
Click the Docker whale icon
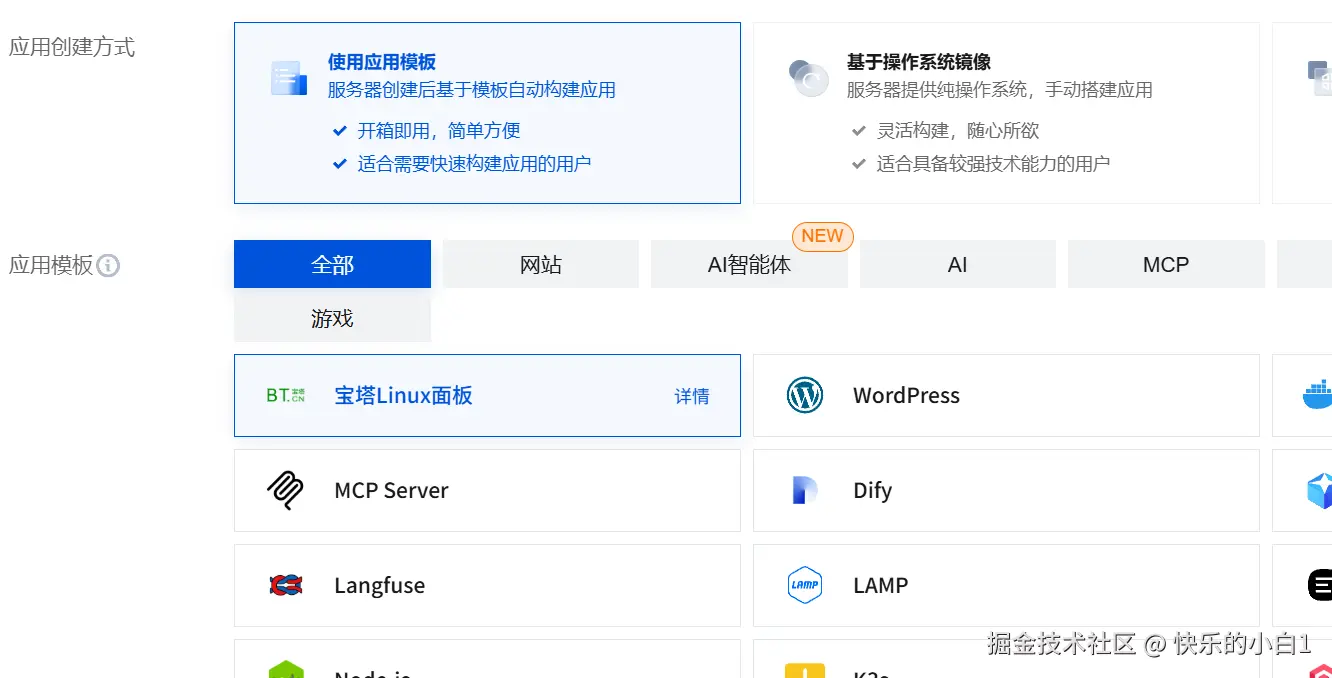click(x=1318, y=395)
